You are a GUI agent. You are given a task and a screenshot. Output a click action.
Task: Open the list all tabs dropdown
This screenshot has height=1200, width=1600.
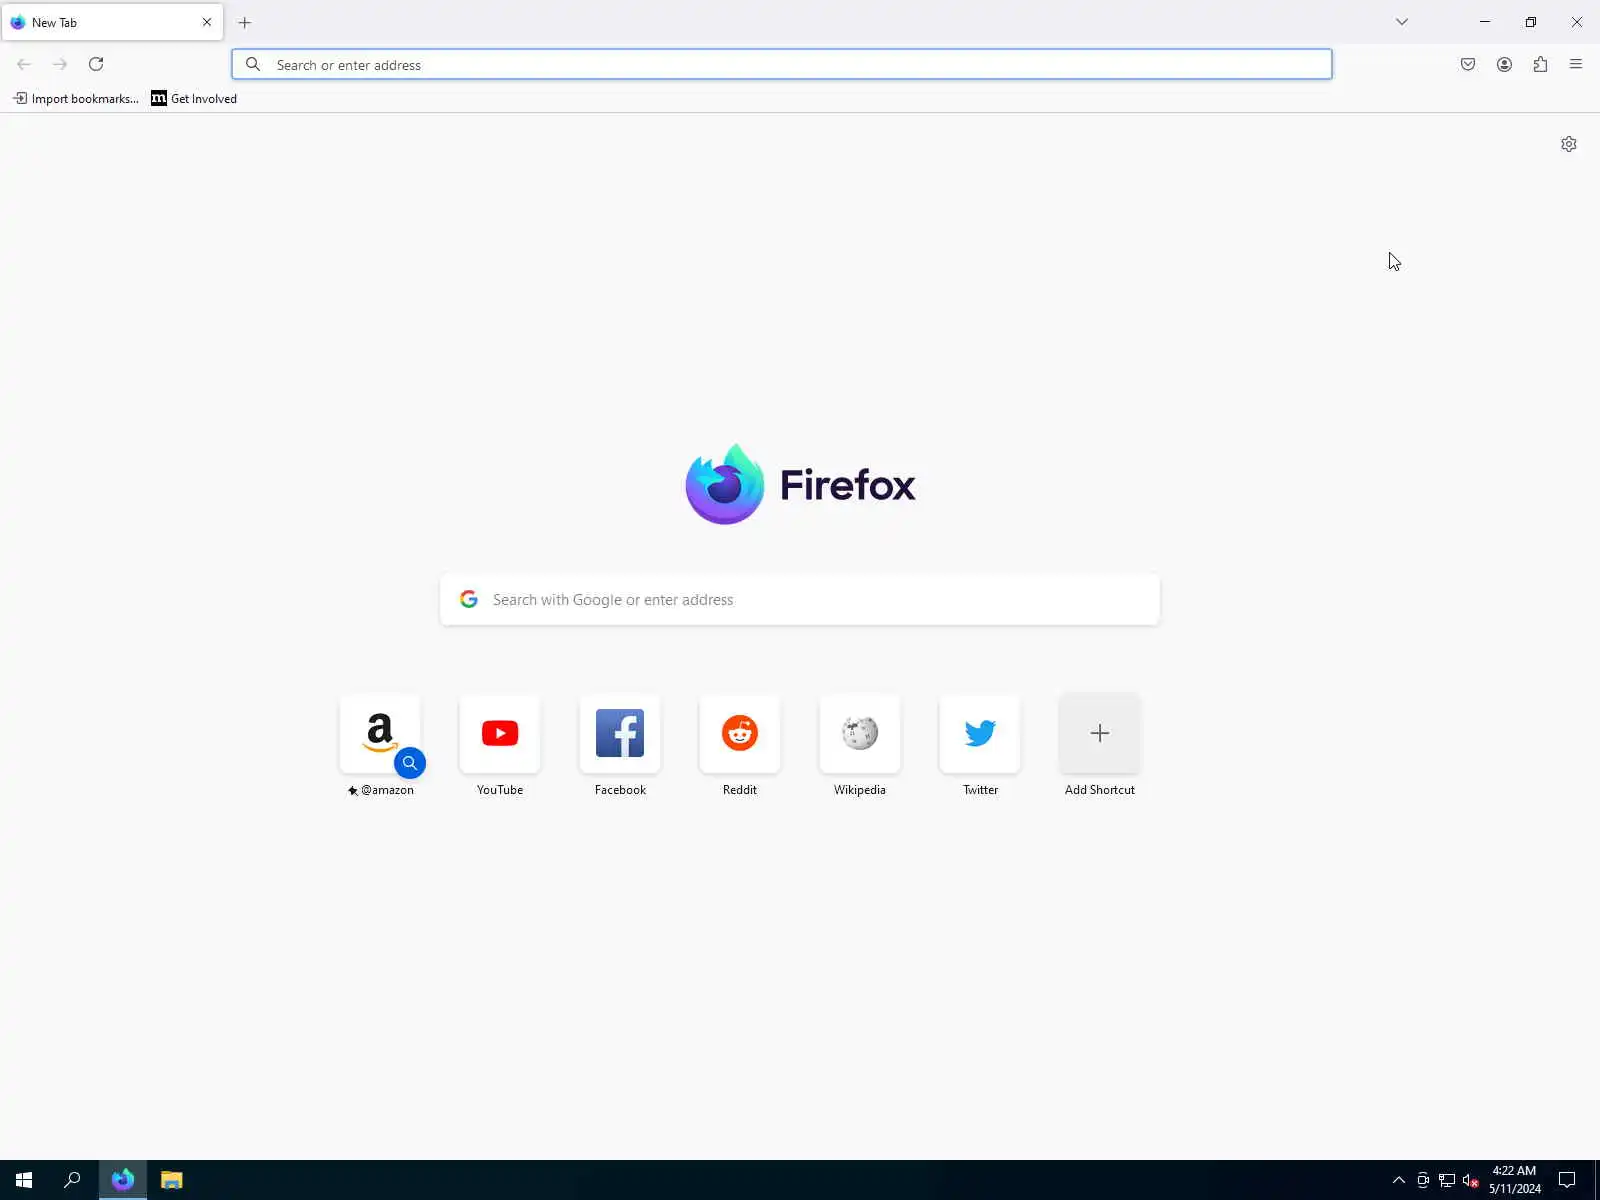coord(1402,22)
